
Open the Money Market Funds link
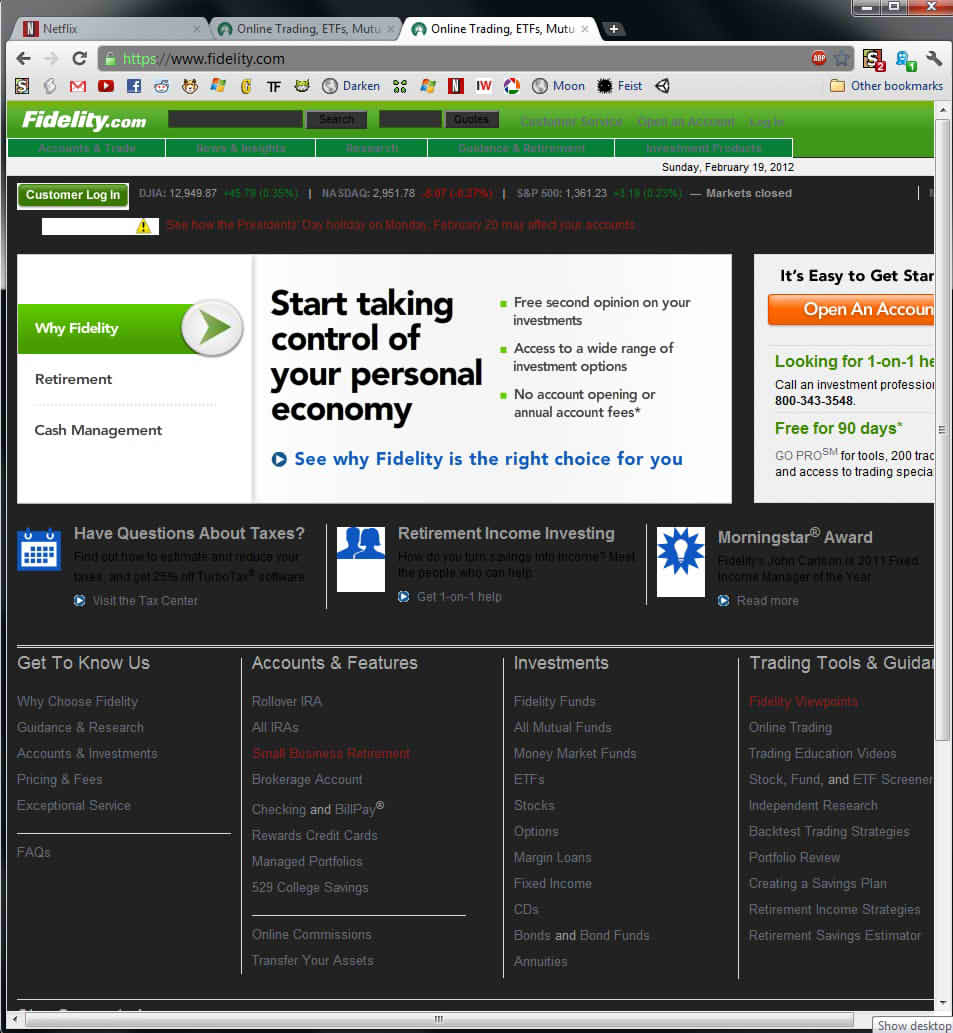coord(575,754)
